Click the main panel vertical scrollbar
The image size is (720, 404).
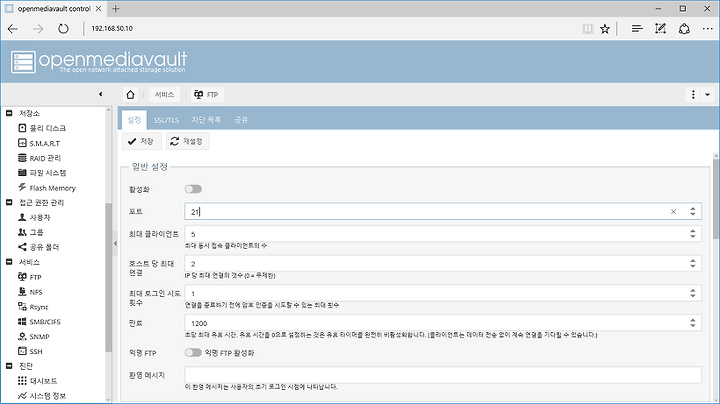[716, 200]
